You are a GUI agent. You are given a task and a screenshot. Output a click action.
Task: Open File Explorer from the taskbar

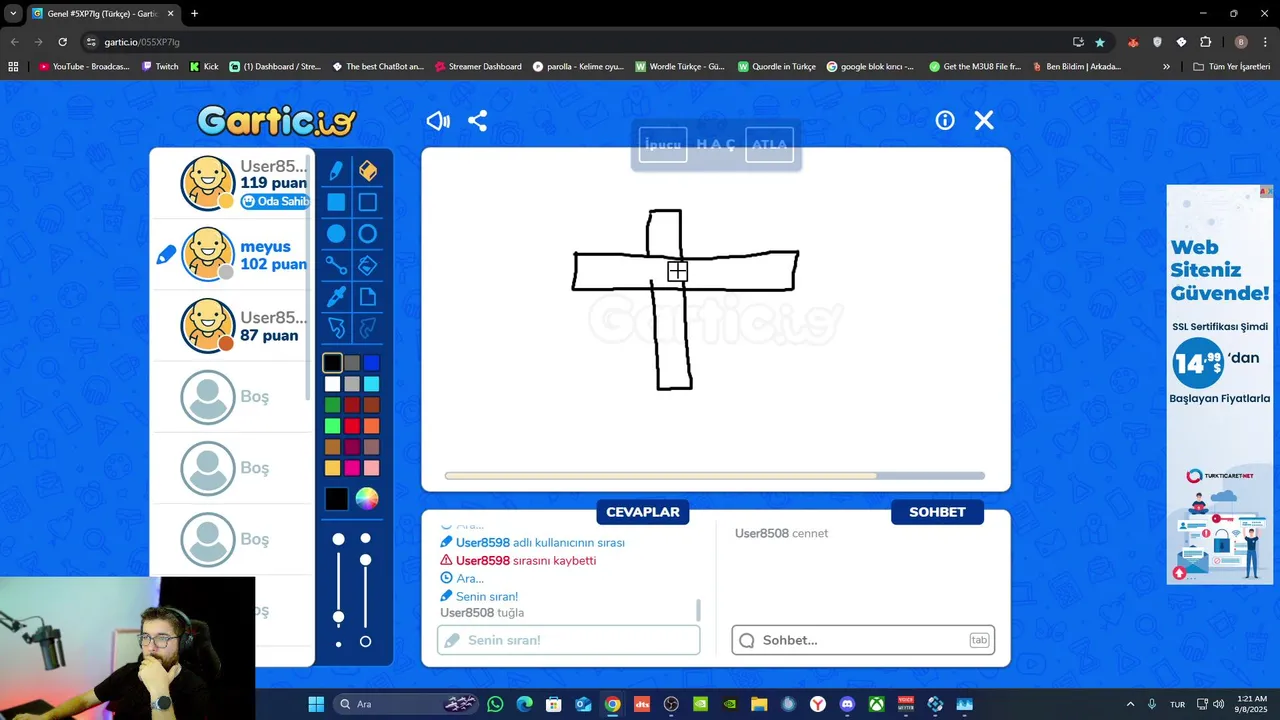coord(759,704)
